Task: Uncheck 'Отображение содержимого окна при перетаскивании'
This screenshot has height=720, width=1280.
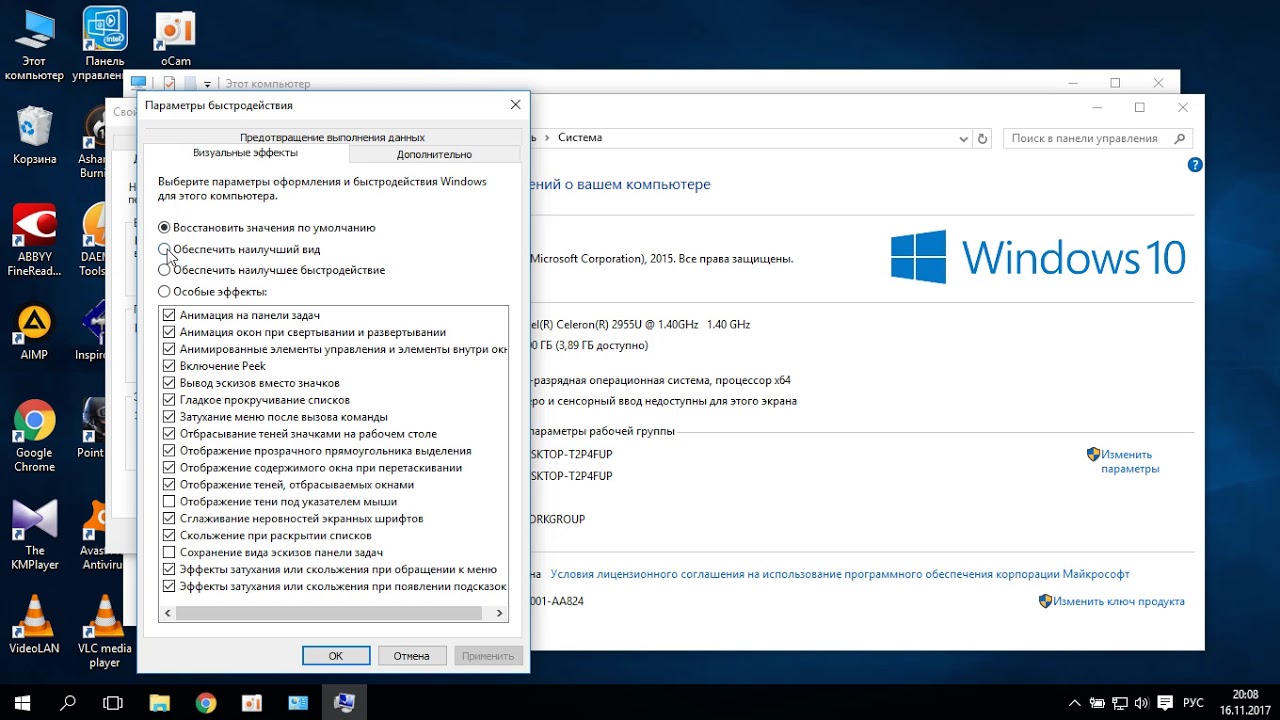Action: [x=169, y=468]
